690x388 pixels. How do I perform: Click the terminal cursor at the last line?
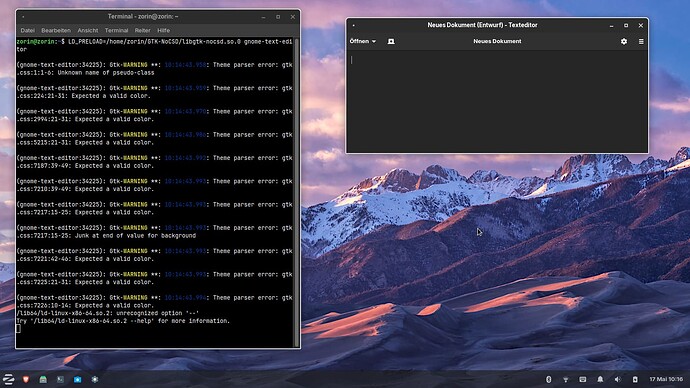18,329
